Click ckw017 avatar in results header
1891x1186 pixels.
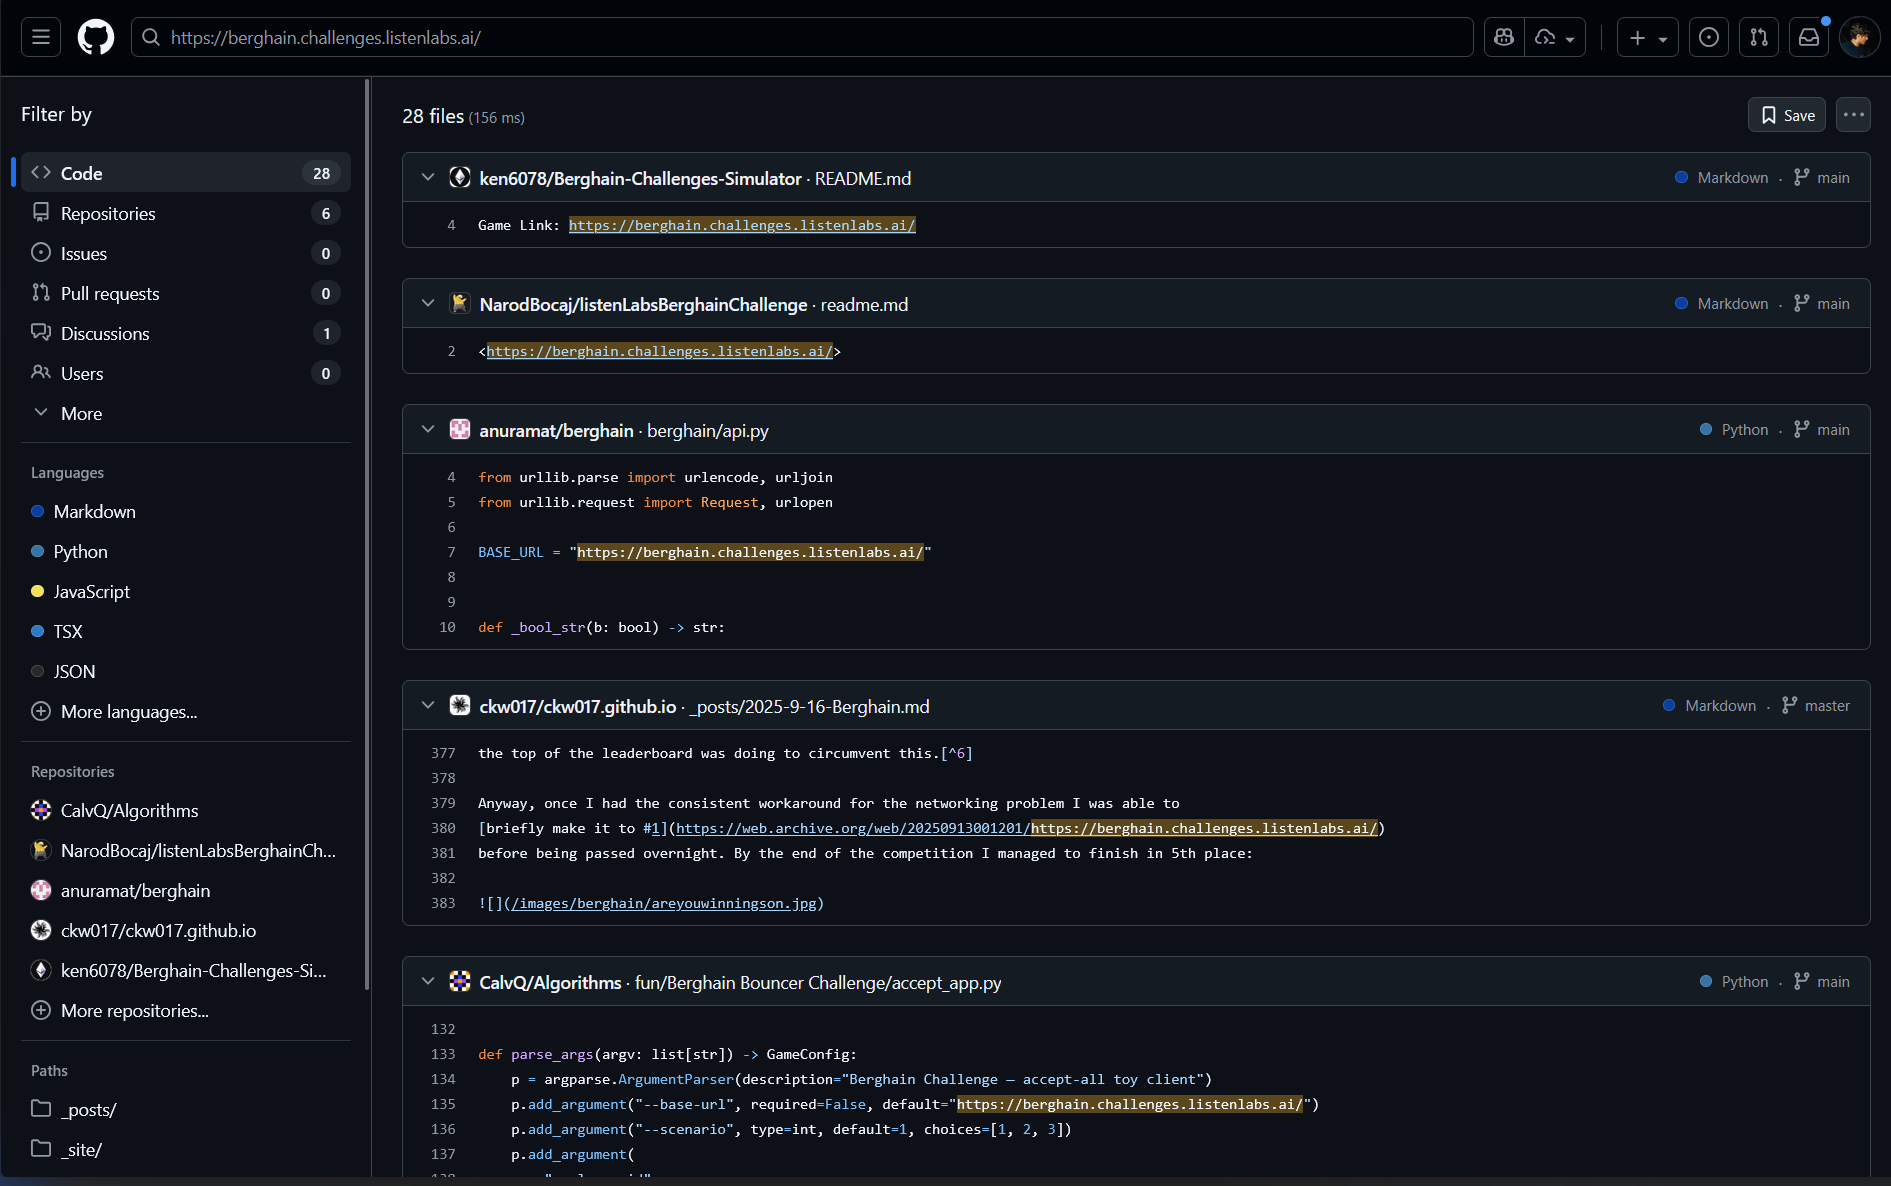[x=460, y=705]
